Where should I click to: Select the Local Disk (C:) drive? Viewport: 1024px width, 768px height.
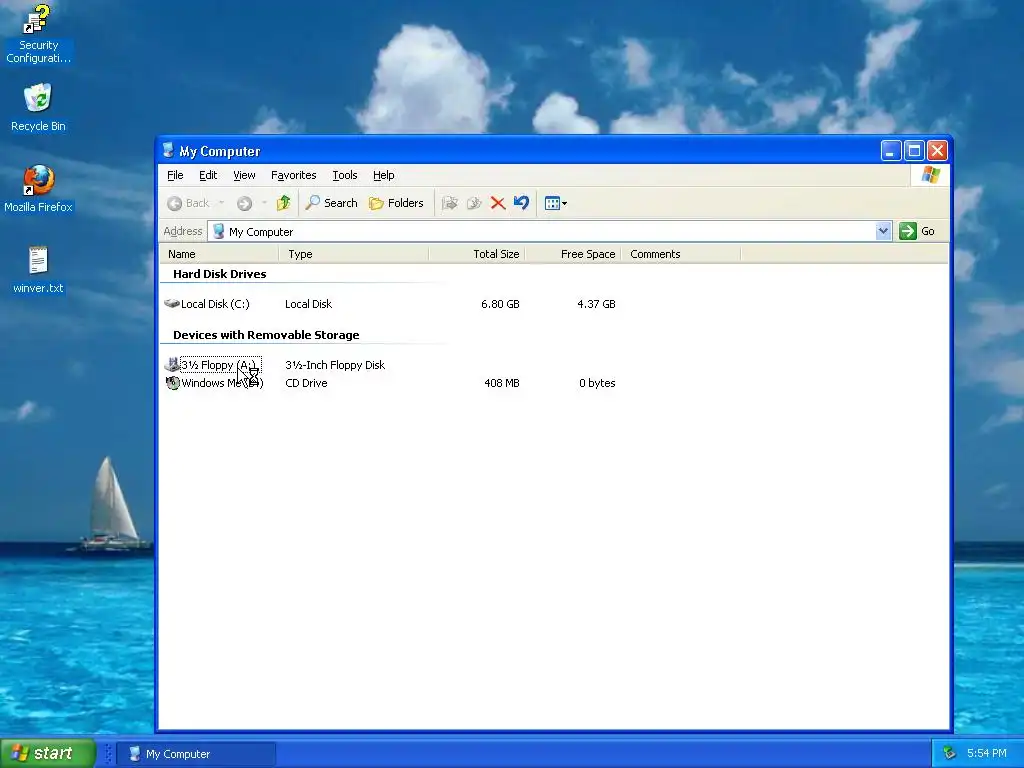click(x=207, y=304)
